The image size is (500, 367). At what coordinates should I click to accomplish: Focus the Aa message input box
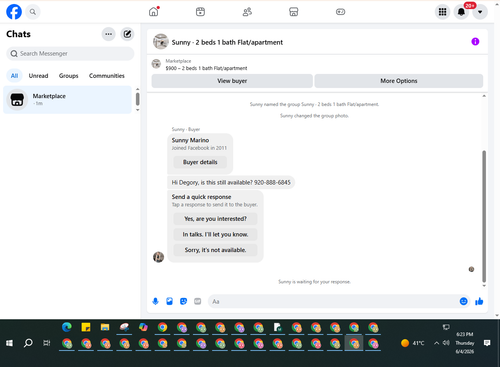(333, 302)
